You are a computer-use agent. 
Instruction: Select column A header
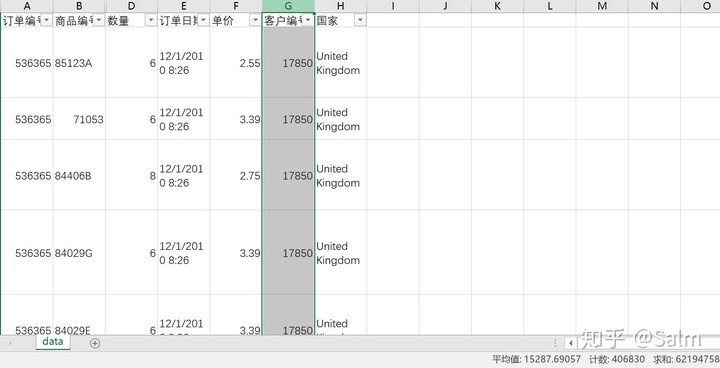27,6
